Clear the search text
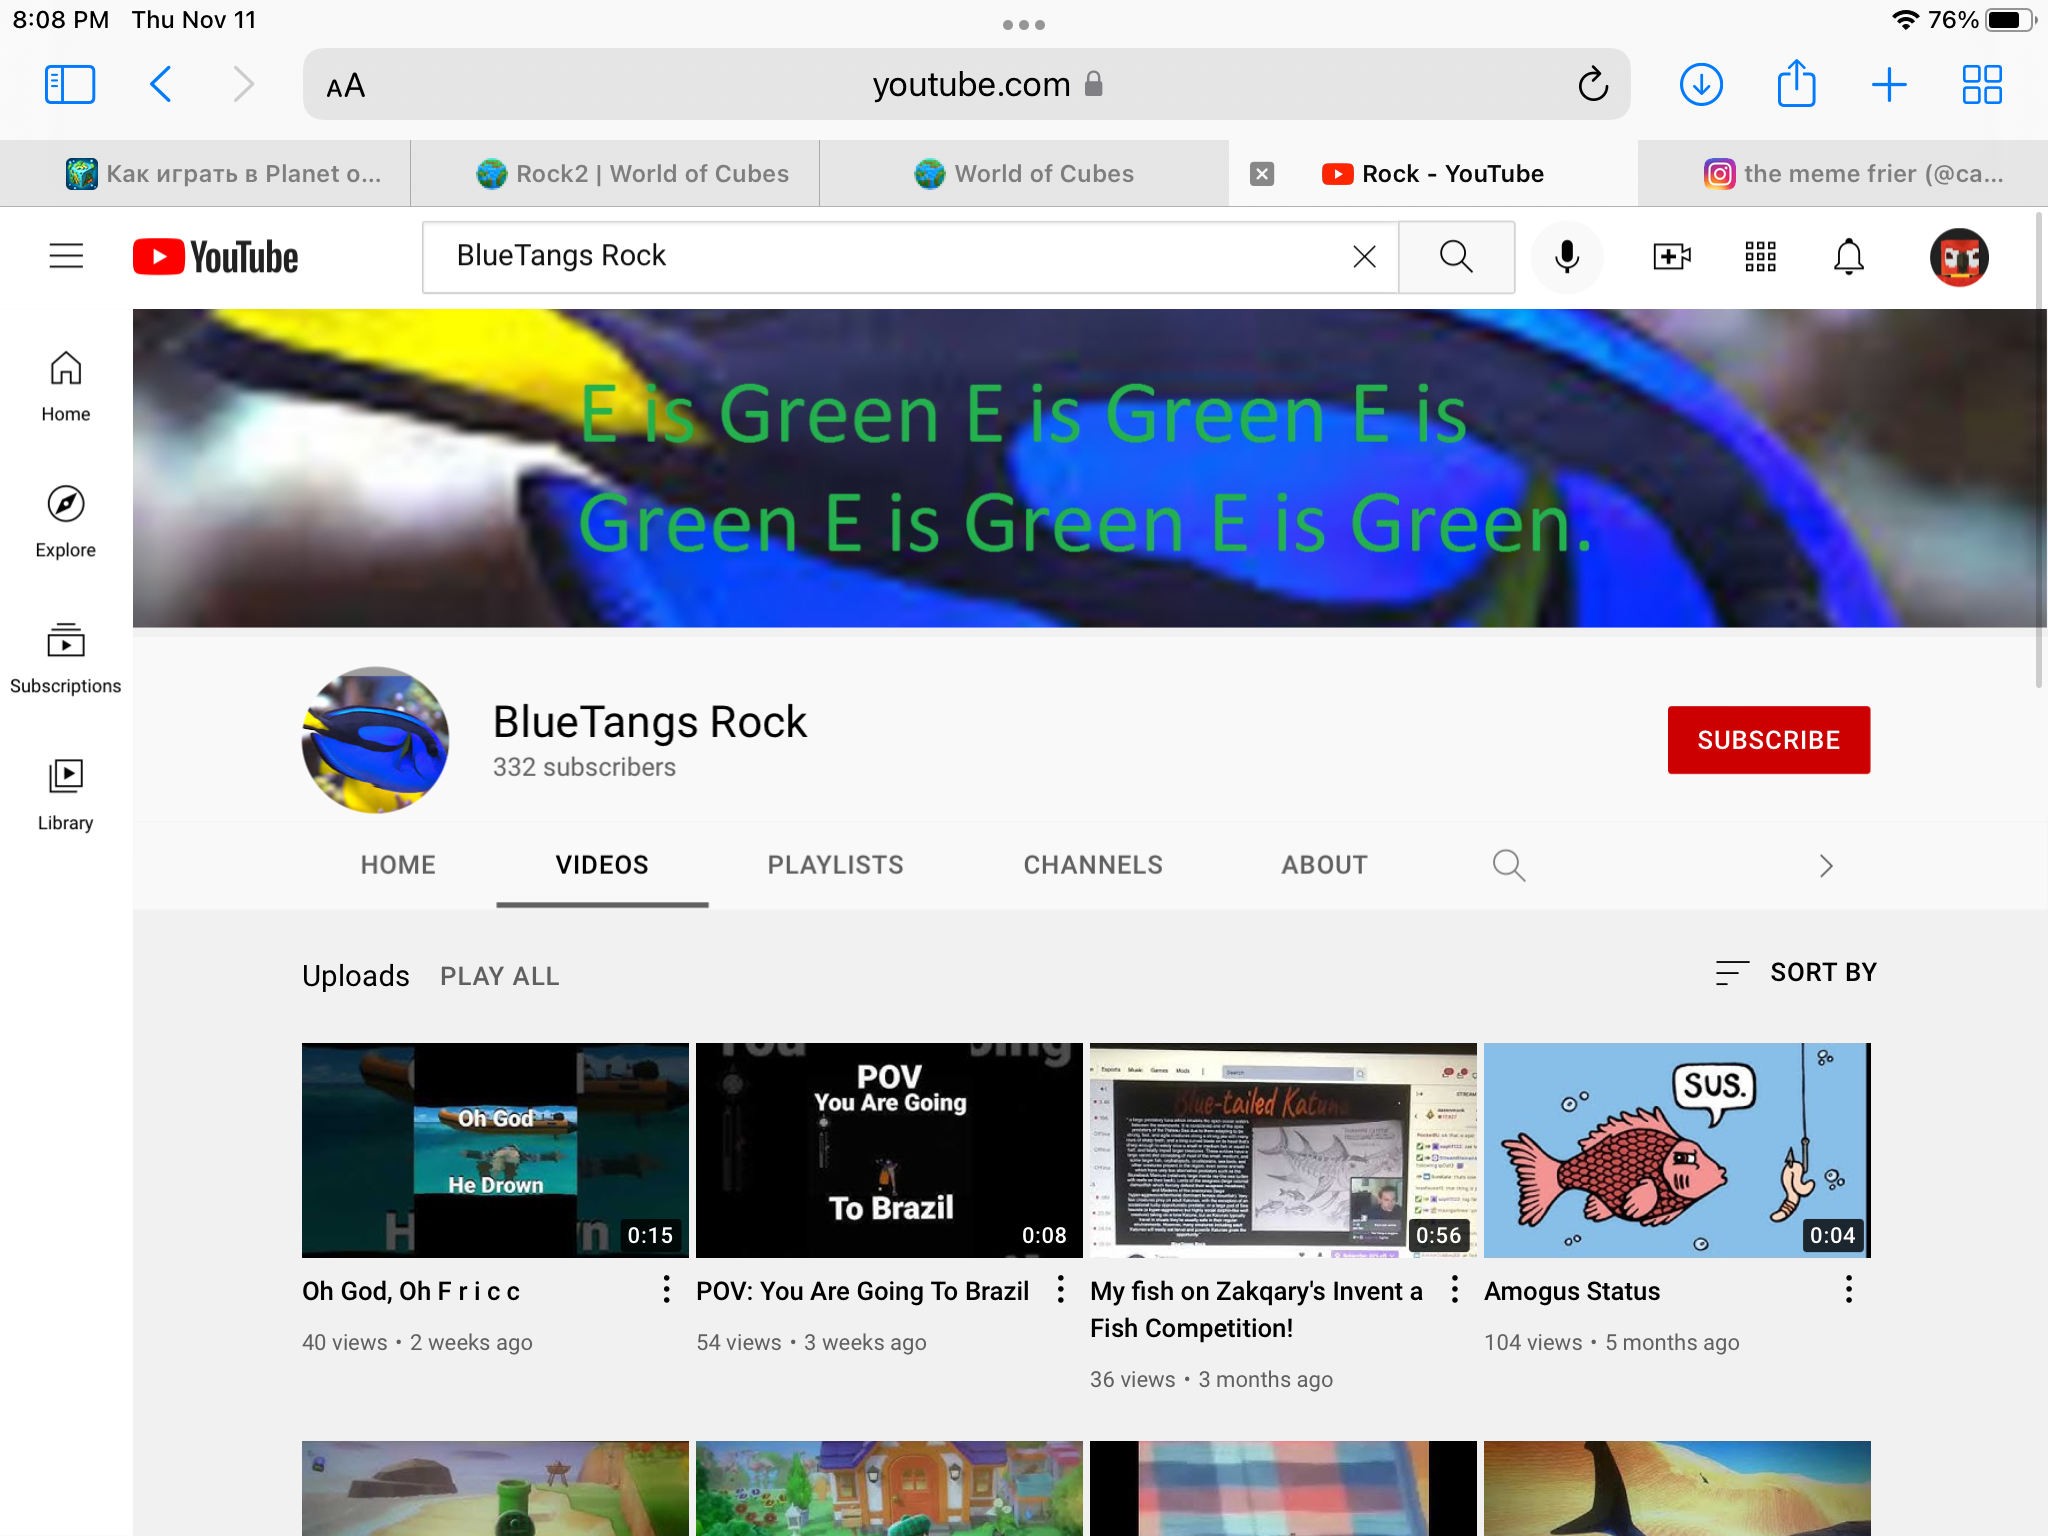 [1364, 257]
